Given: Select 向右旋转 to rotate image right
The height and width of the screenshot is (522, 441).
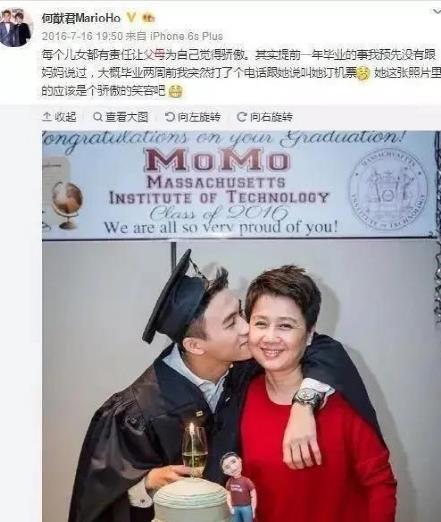Looking at the screenshot, I should click(265, 117).
